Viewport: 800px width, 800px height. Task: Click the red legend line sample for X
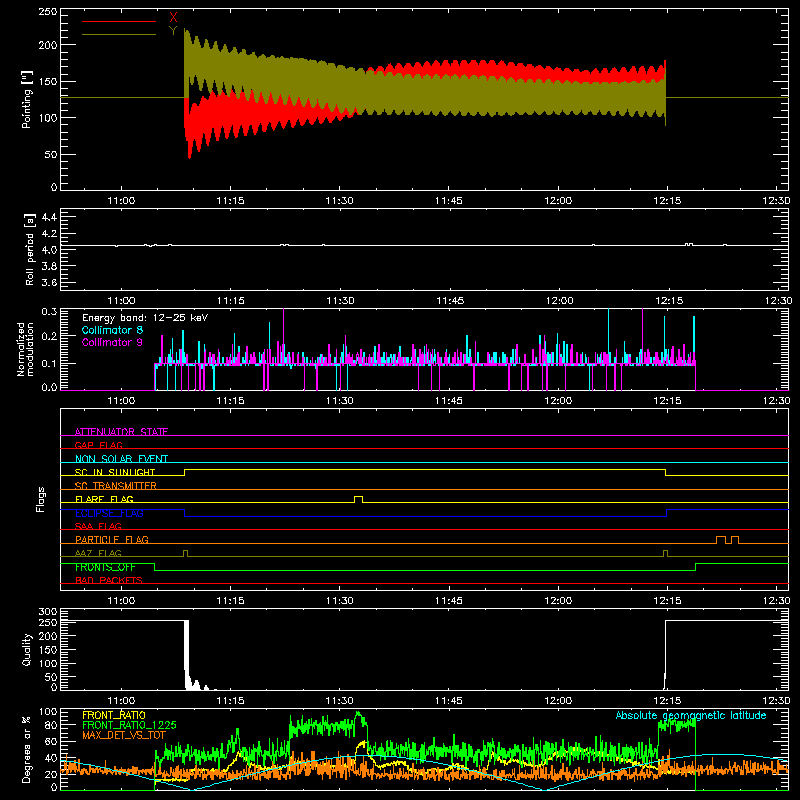pos(119,21)
